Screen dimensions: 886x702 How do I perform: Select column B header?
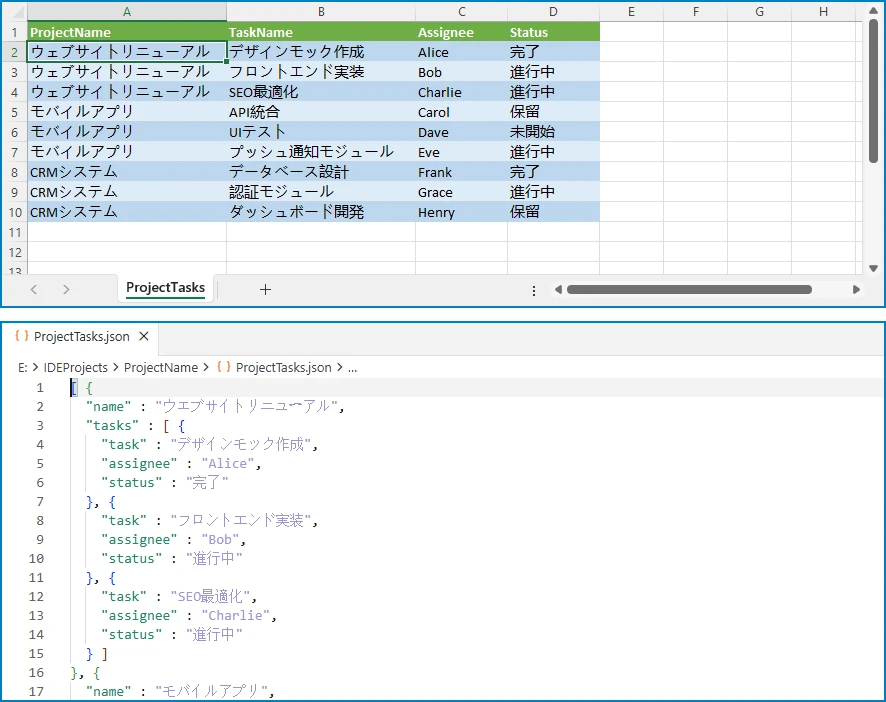[x=321, y=12]
